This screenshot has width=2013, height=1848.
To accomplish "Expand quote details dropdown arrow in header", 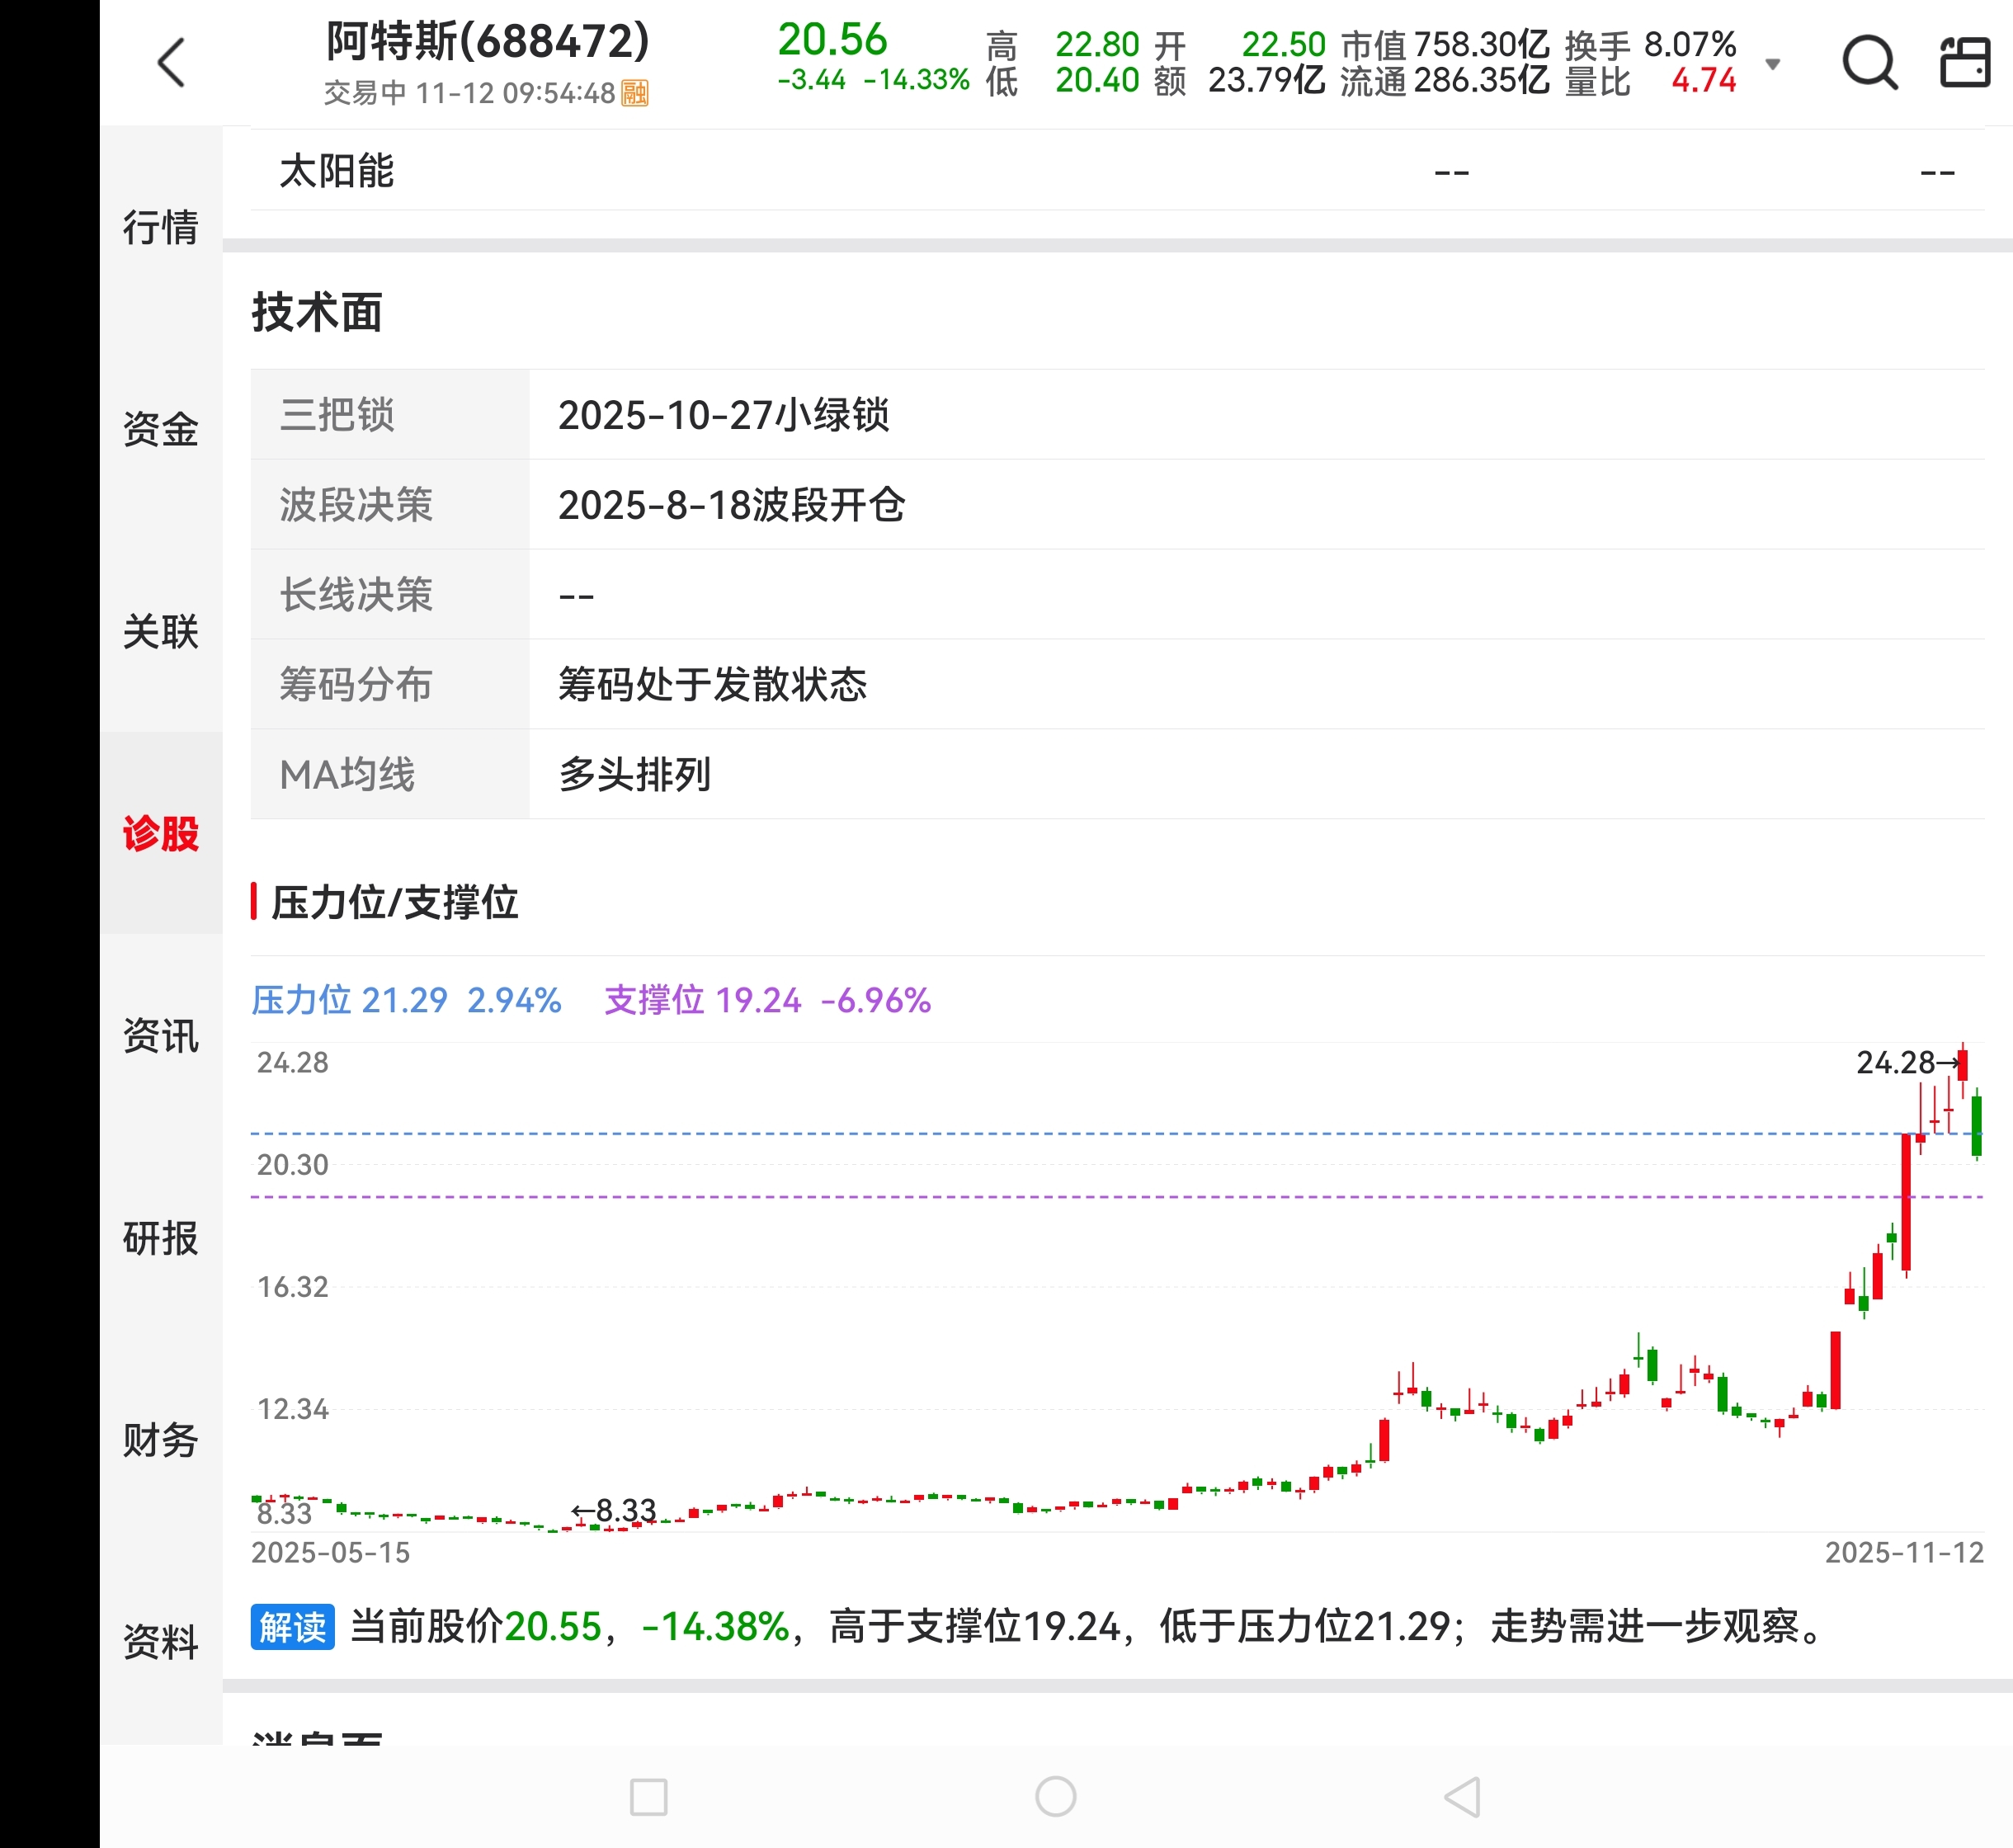I will pos(1772,64).
